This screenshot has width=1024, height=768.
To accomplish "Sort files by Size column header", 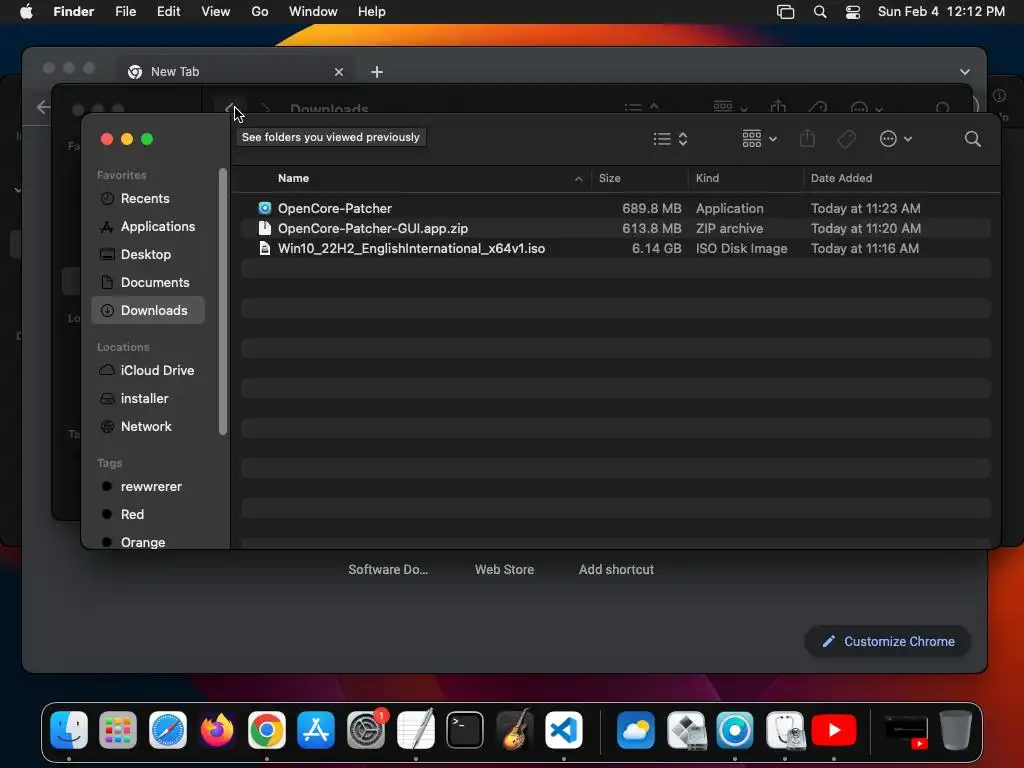I will click(609, 178).
